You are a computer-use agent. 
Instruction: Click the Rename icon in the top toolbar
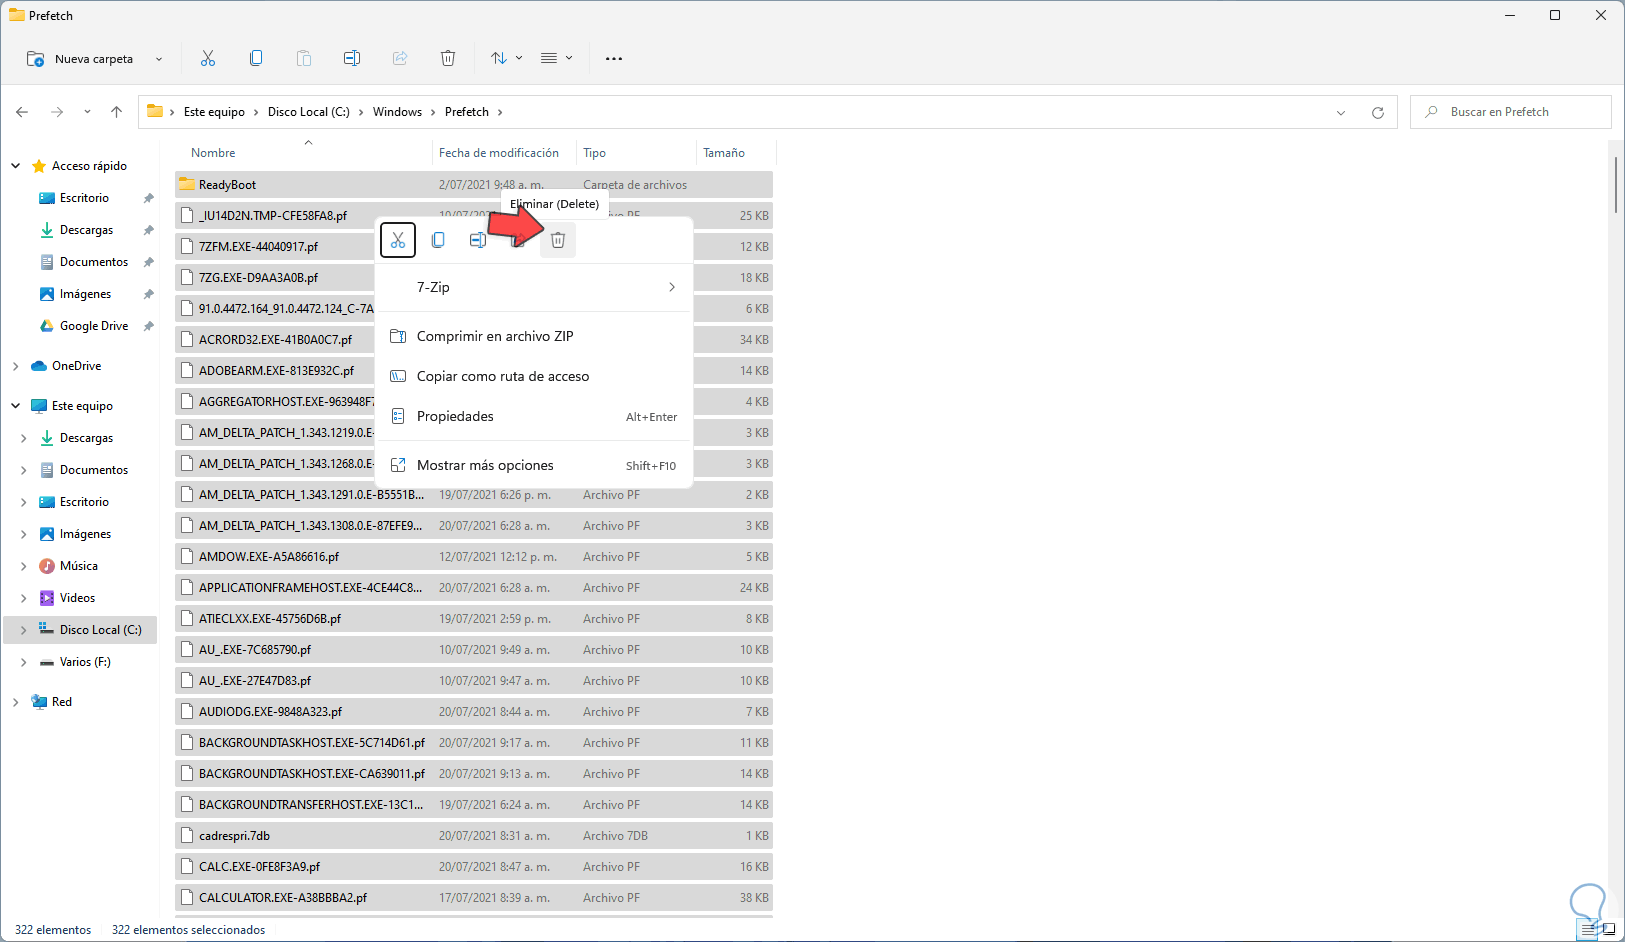pyautogui.click(x=352, y=58)
